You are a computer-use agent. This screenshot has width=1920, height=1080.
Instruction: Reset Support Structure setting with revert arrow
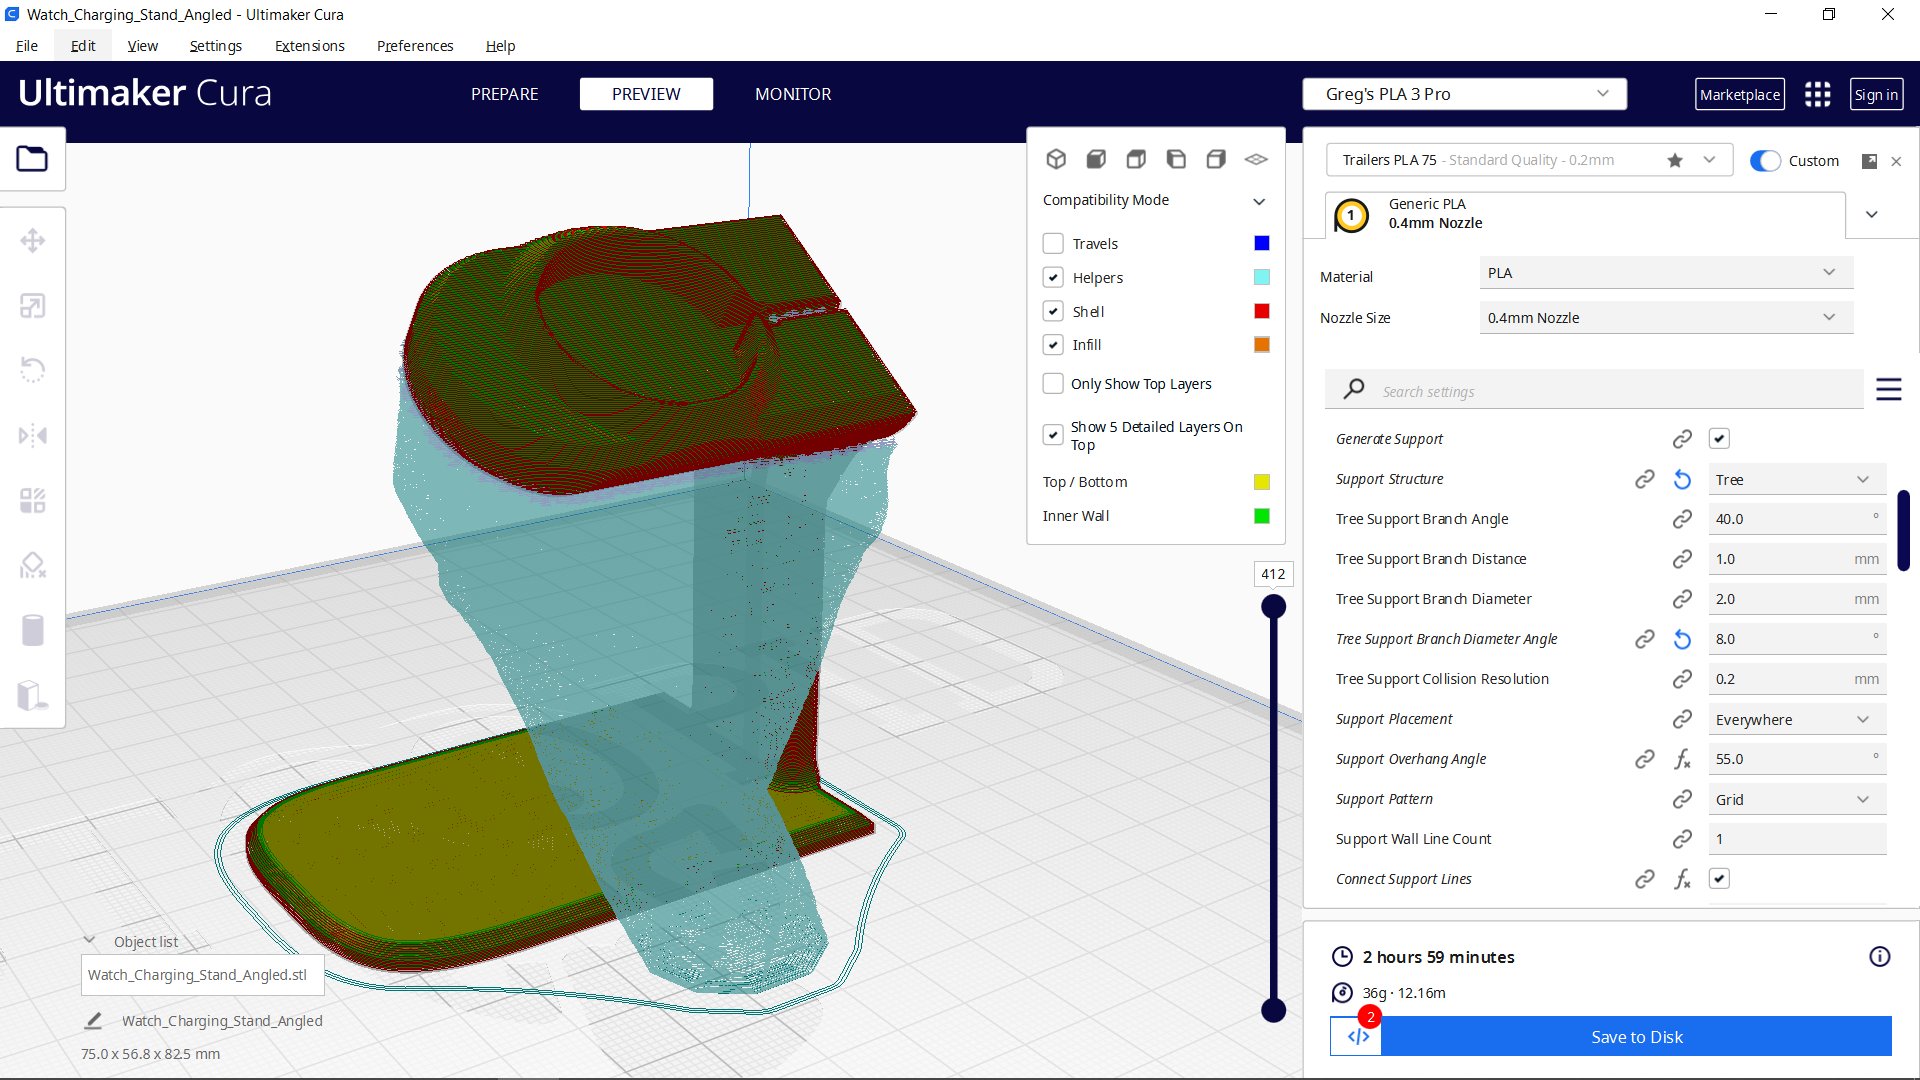[x=1682, y=480]
